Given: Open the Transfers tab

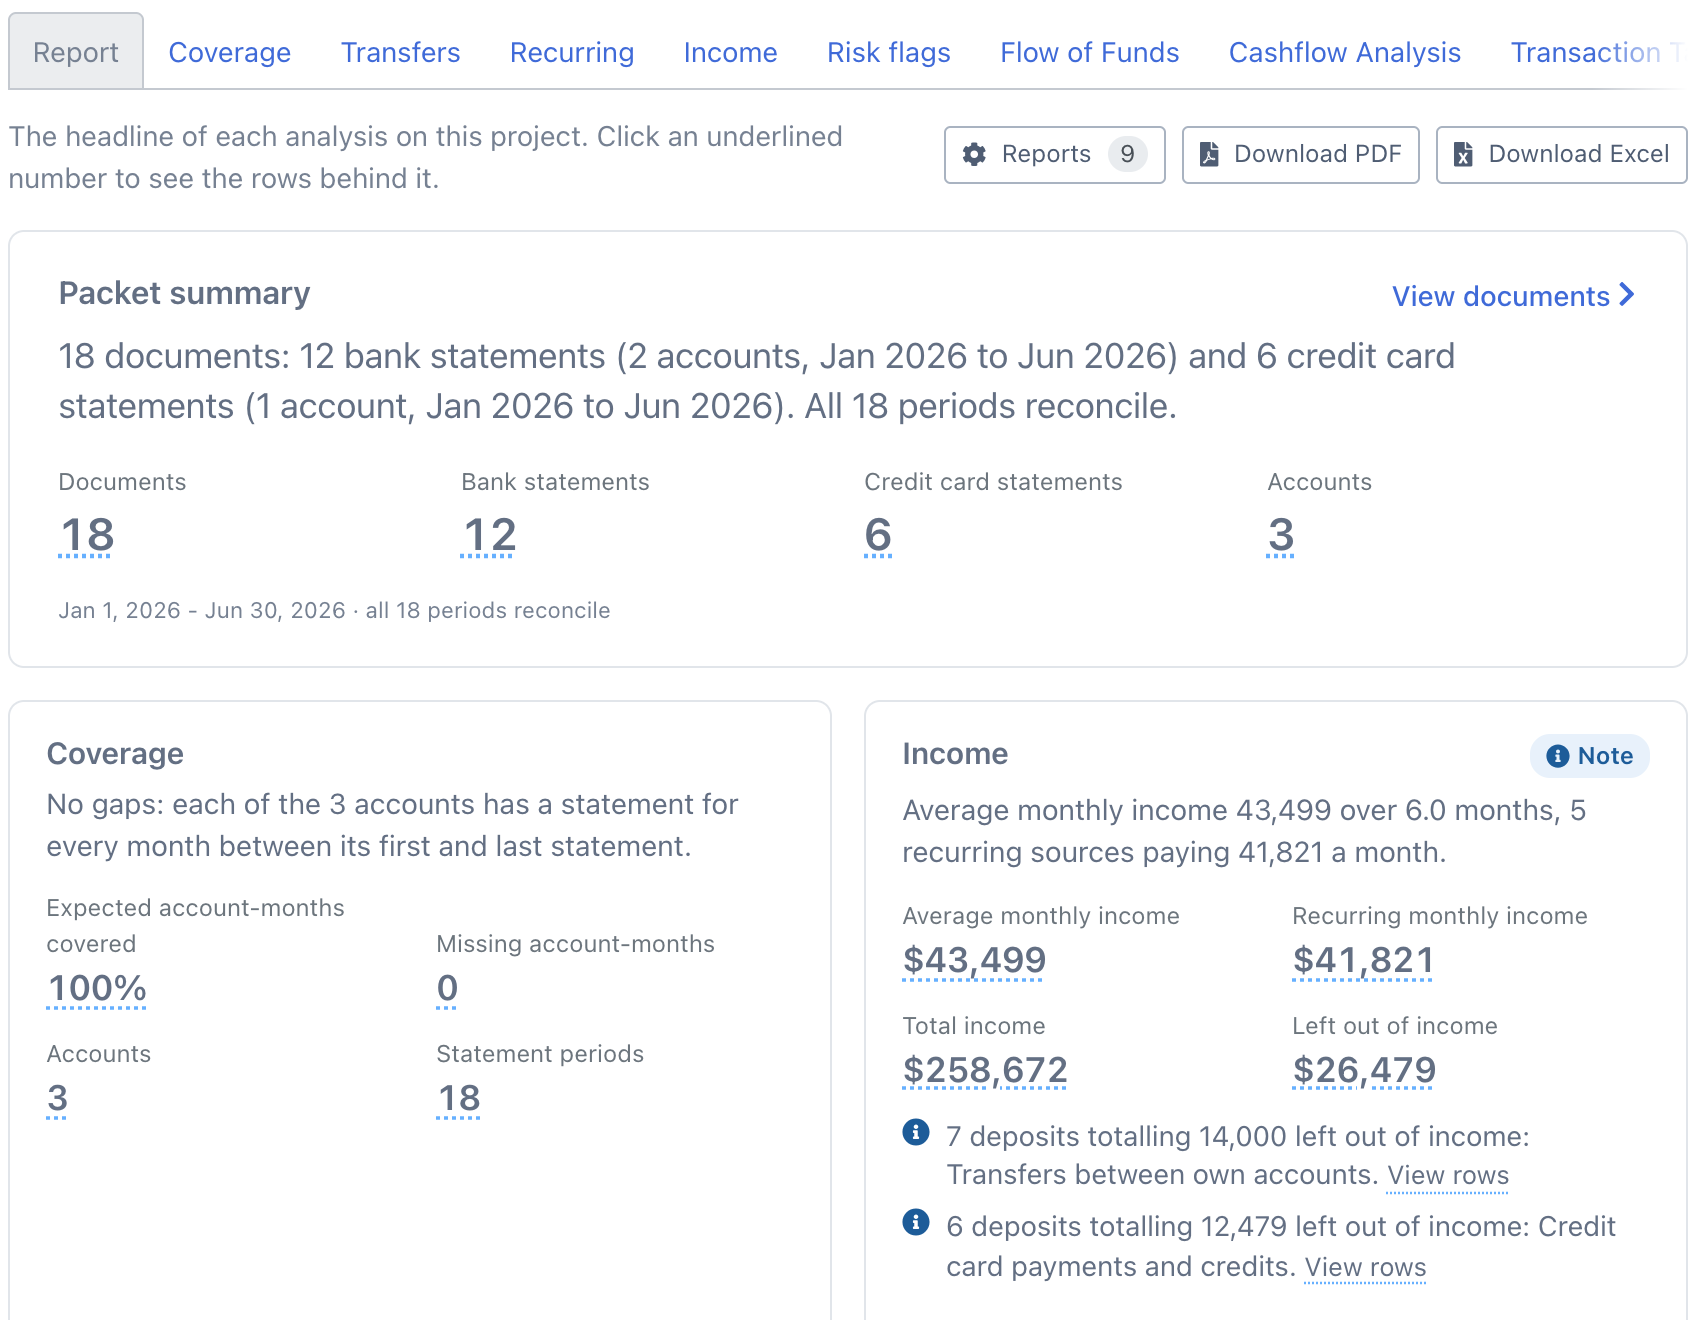Looking at the screenshot, I should click(x=400, y=52).
